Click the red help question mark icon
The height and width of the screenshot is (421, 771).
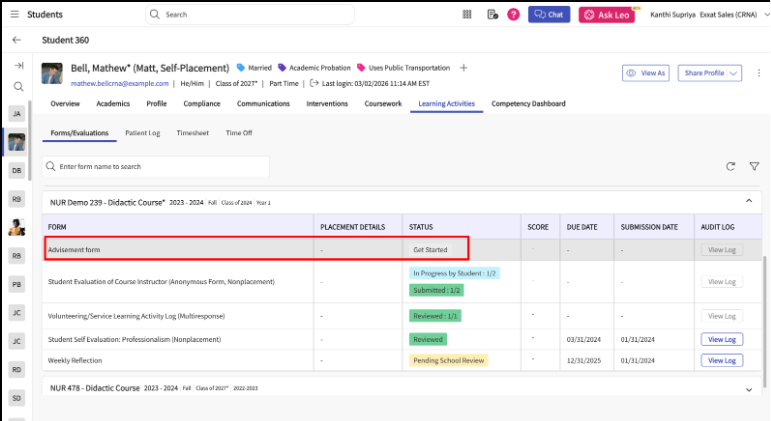pyautogui.click(x=513, y=14)
